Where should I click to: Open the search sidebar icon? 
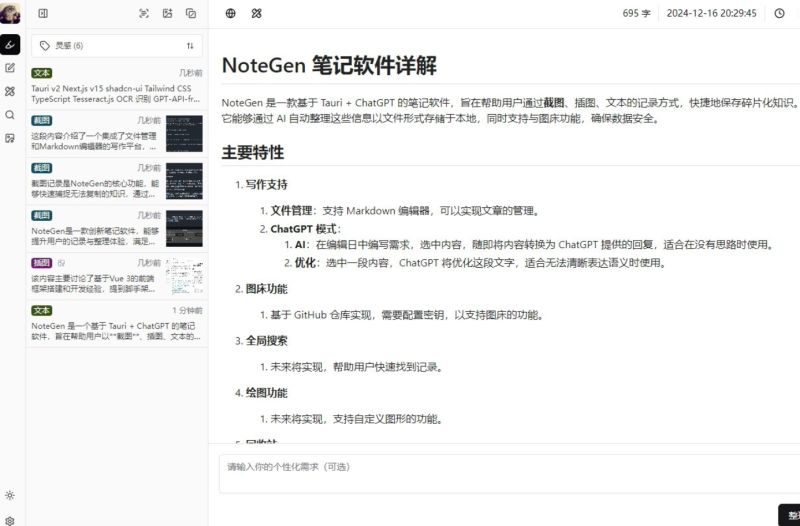pyautogui.click(x=10, y=115)
